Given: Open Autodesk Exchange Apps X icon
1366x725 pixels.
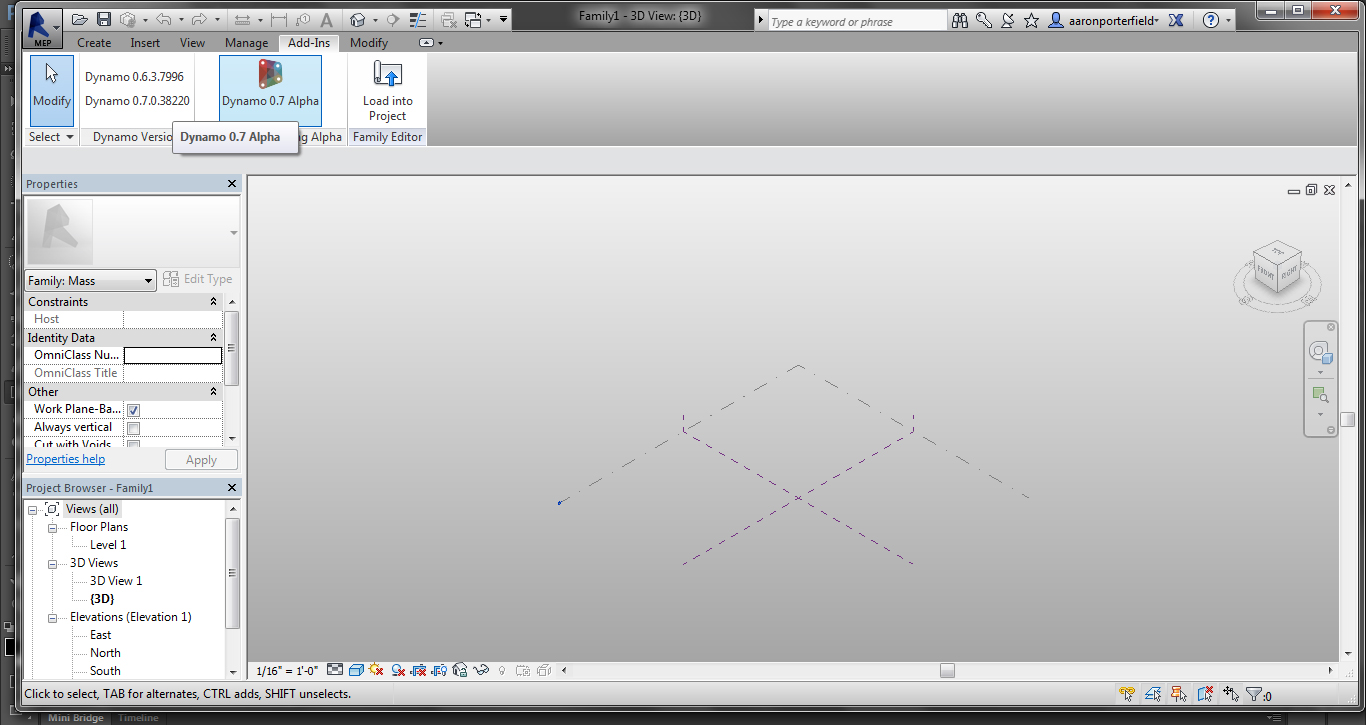Looking at the screenshot, I should click(1176, 20).
